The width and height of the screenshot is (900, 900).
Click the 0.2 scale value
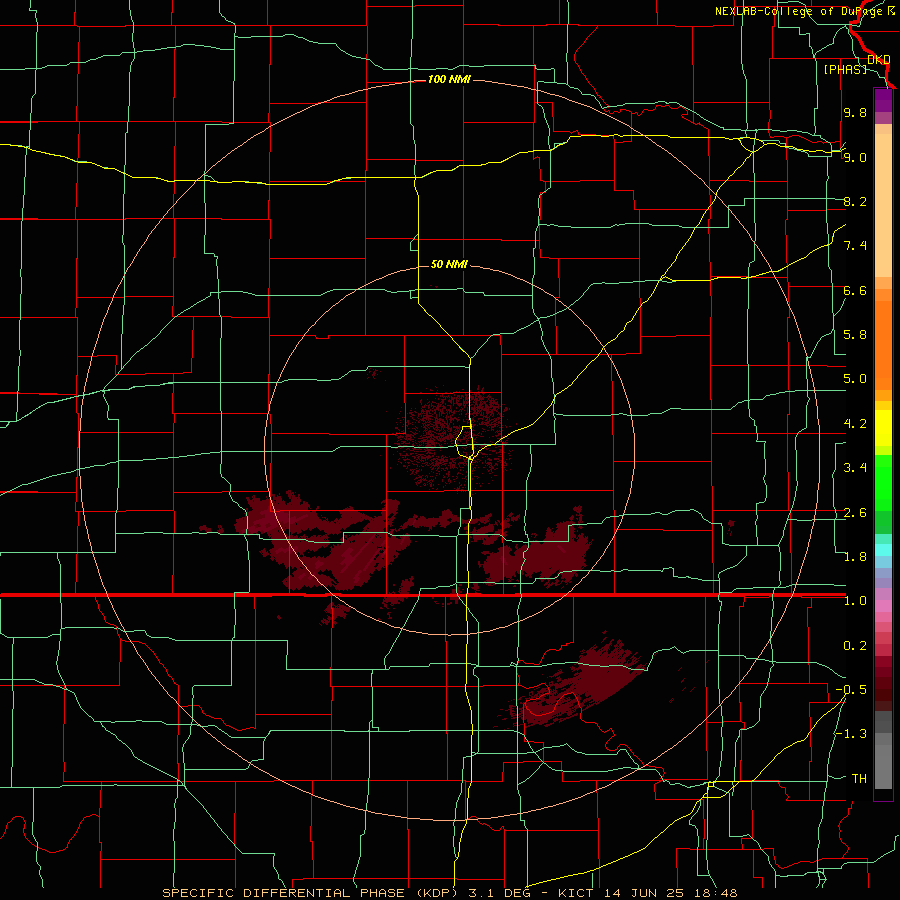tap(855, 646)
